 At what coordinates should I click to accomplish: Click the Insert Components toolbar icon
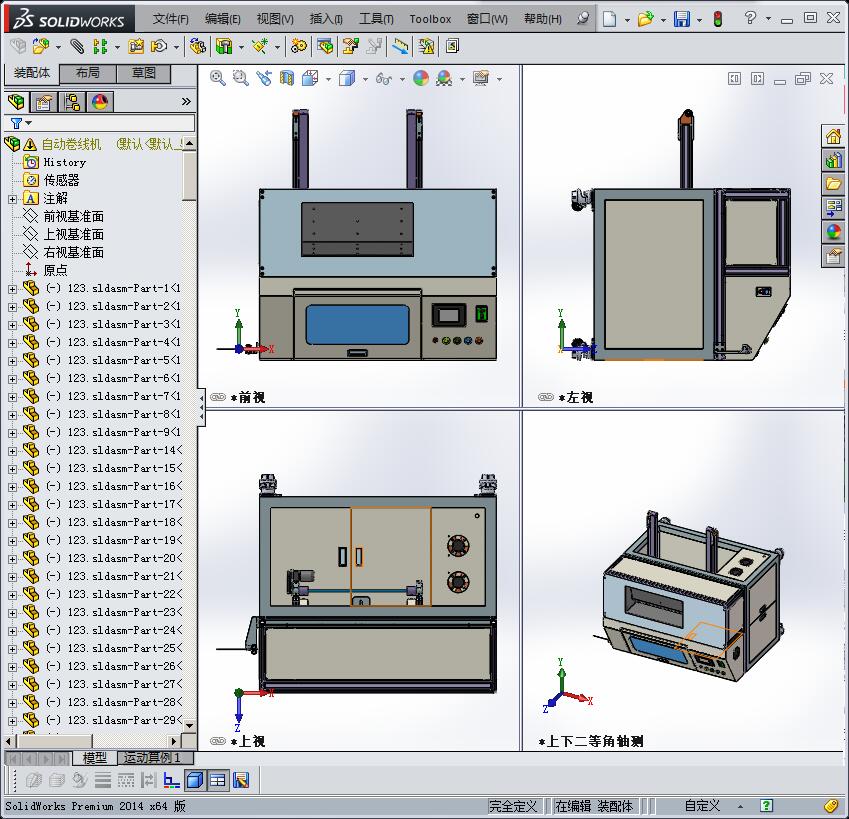point(41,46)
